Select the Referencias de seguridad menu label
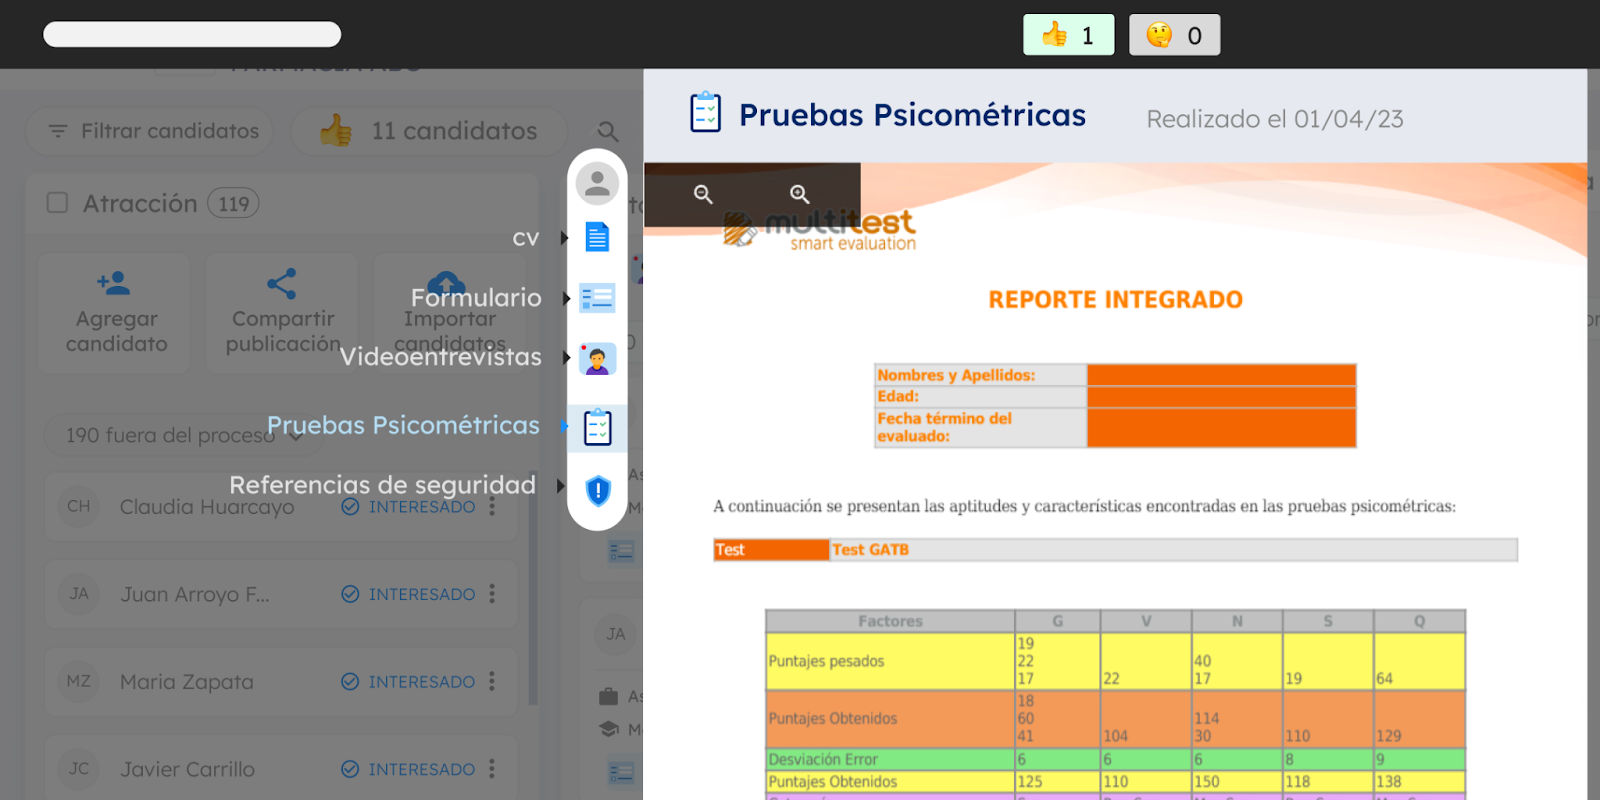 (383, 485)
